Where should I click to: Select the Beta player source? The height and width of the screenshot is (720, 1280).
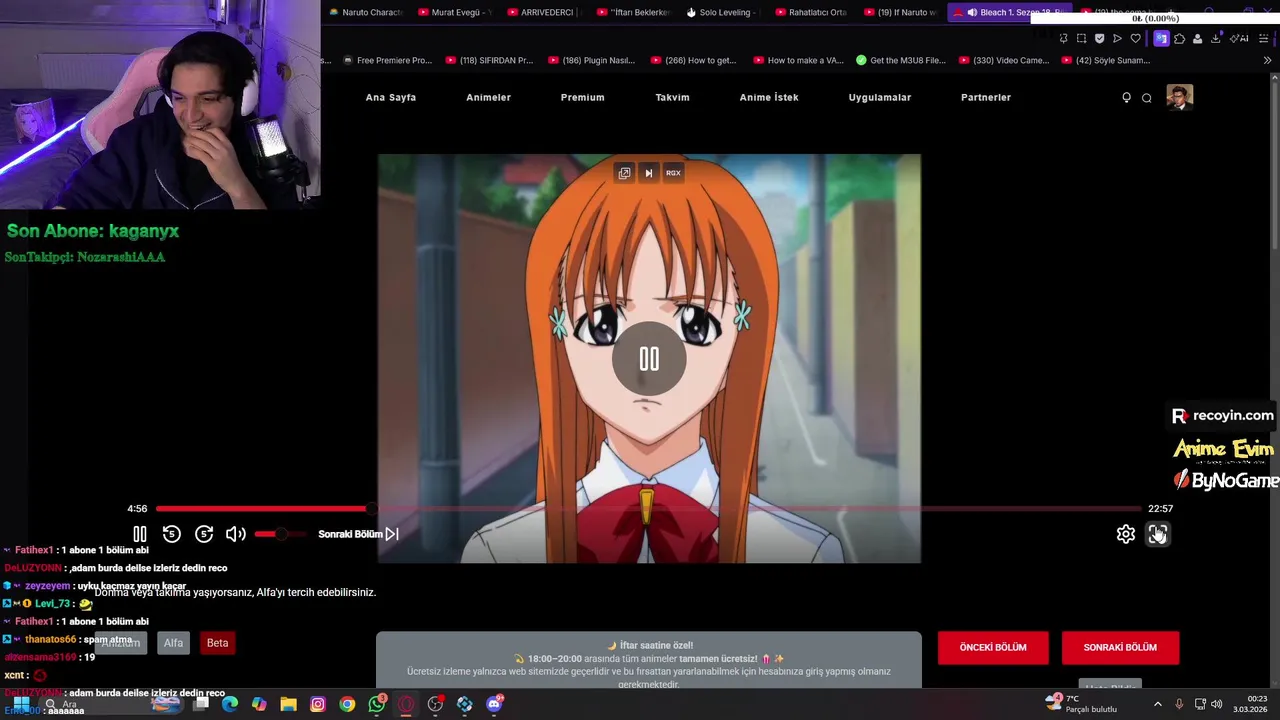click(x=217, y=643)
